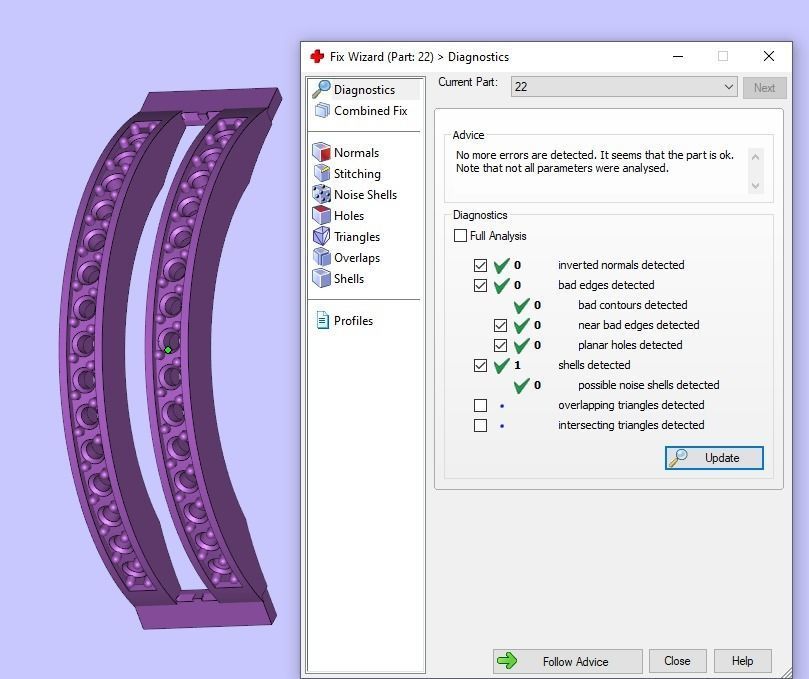Uncheck the near bad edges detected checkbox
The image size is (809, 679).
point(500,325)
